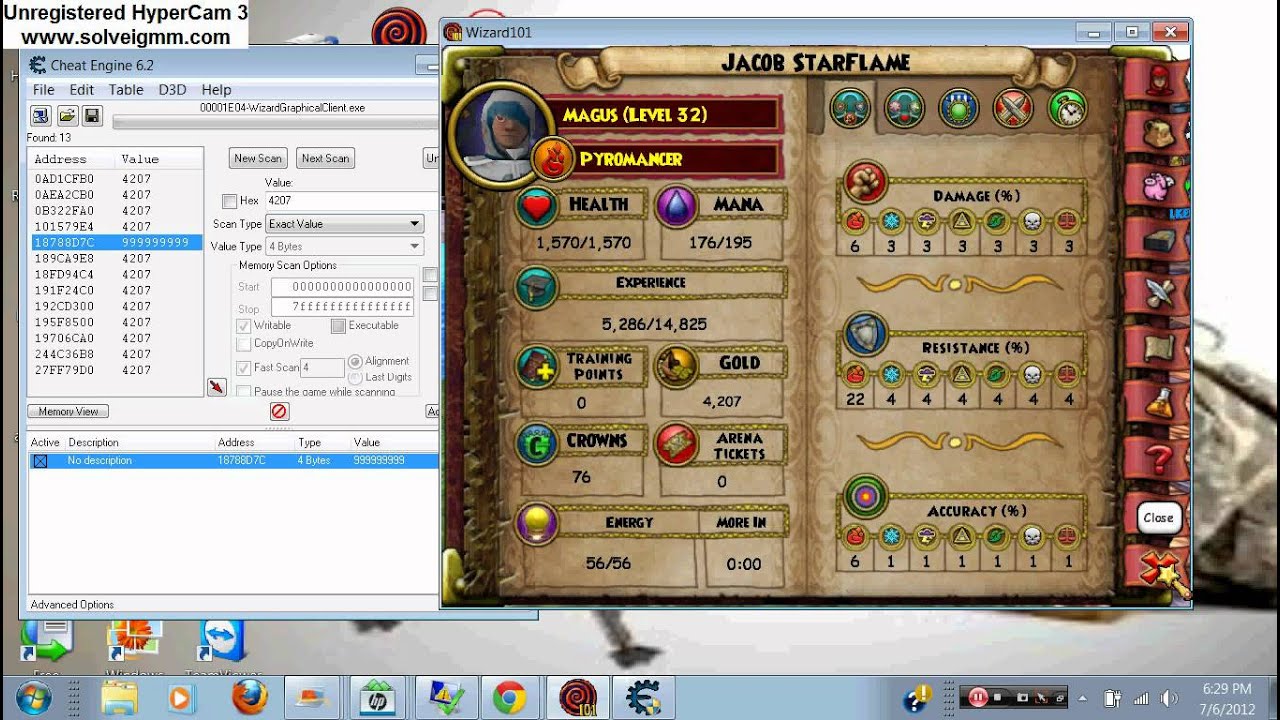Image resolution: width=1280 pixels, height=720 pixels.
Task: Click the save floppy disk icon in Cheat Engine
Action: [x=92, y=115]
